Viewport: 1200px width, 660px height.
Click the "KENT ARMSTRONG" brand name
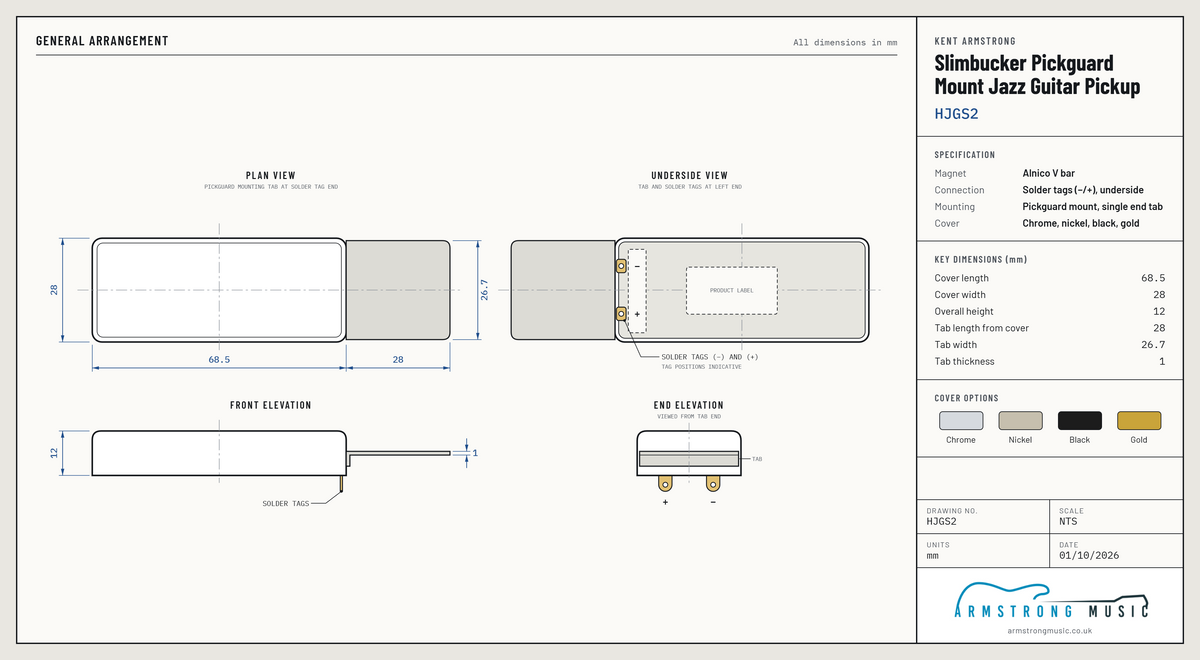pyautogui.click(x=975, y=41)
